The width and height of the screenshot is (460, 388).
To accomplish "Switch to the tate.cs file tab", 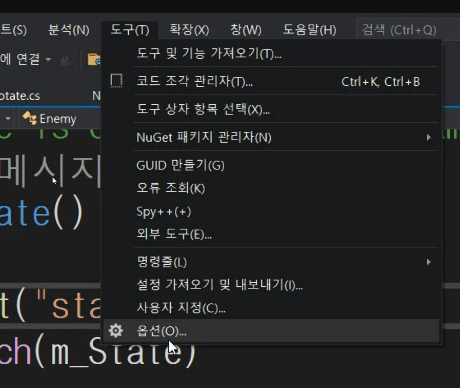I will (x=20, y=96).
